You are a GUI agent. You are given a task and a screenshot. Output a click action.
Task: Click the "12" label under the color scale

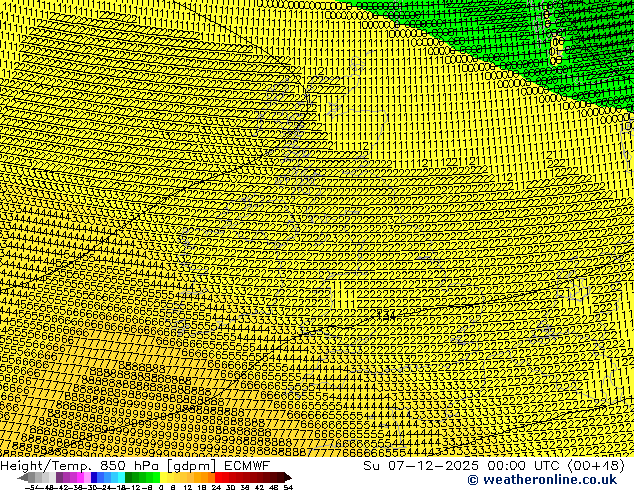[x=188, y=487]
